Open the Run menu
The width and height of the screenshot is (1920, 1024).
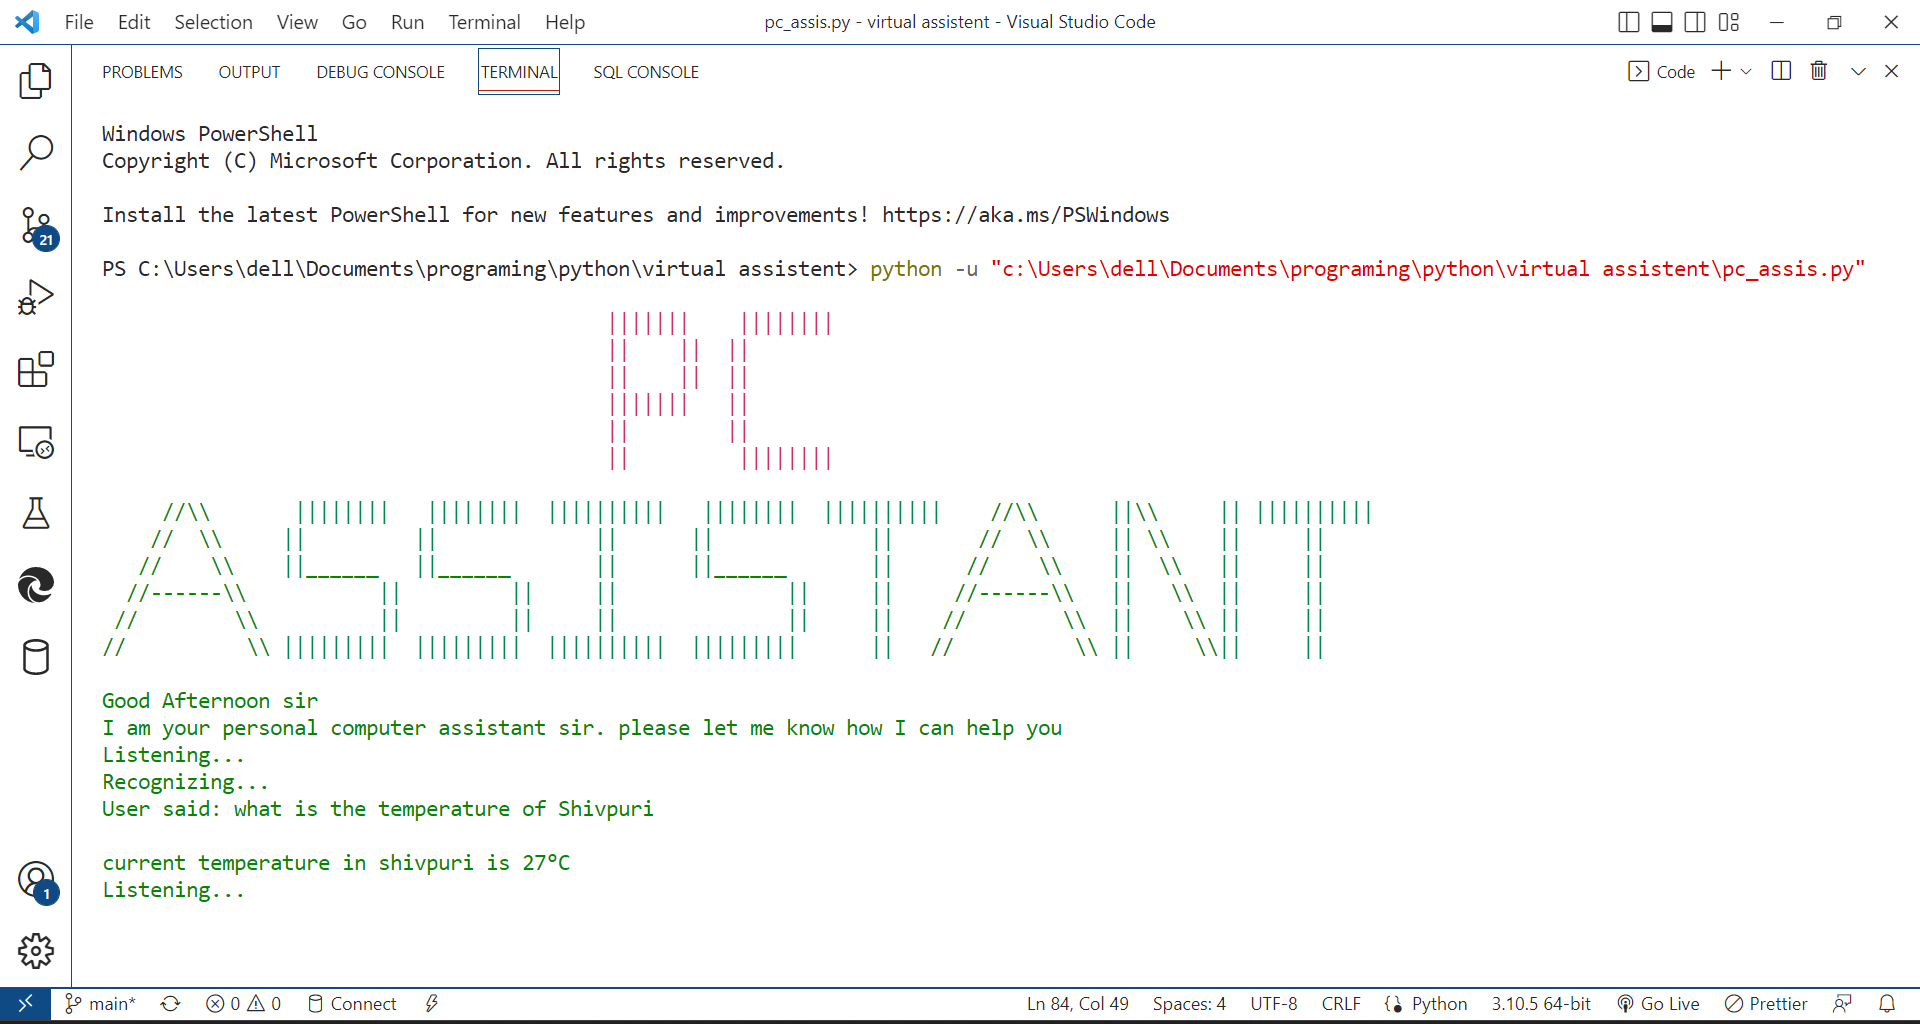click(407, 22)
